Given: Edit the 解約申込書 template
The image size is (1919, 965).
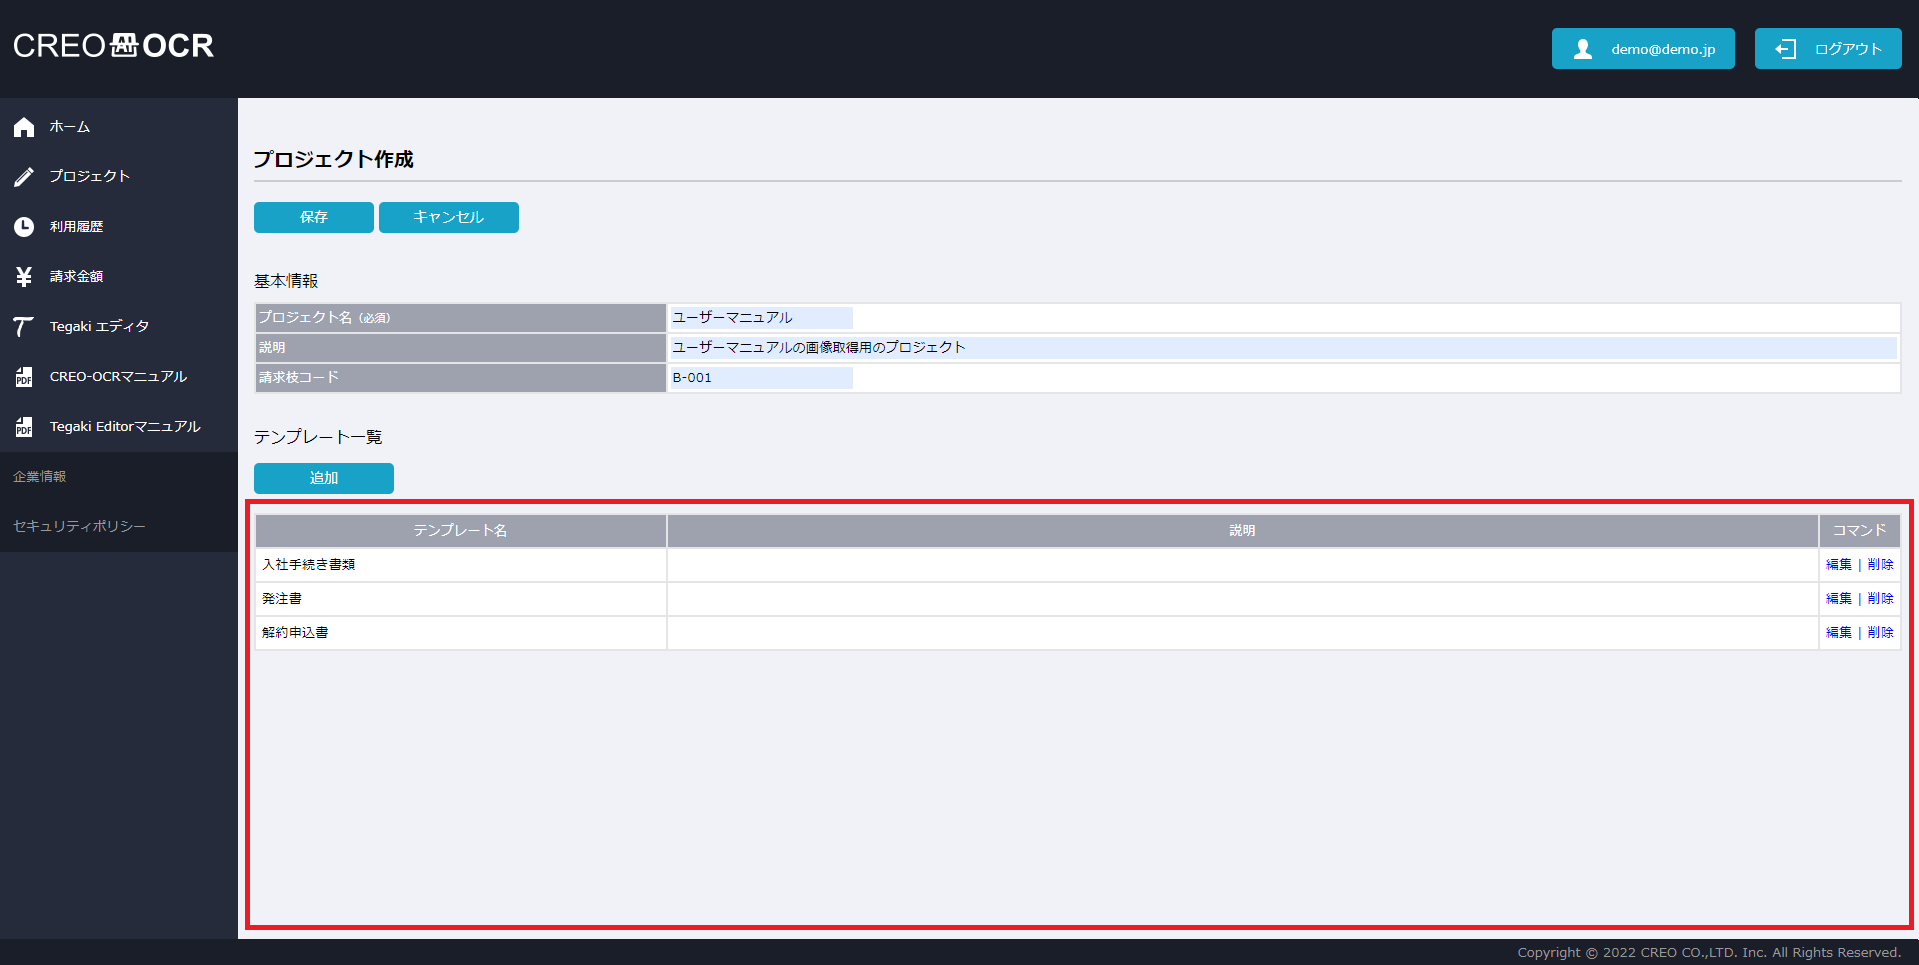Looking at the screenshot, I should pyautogui.click(x=1838, y=633).
